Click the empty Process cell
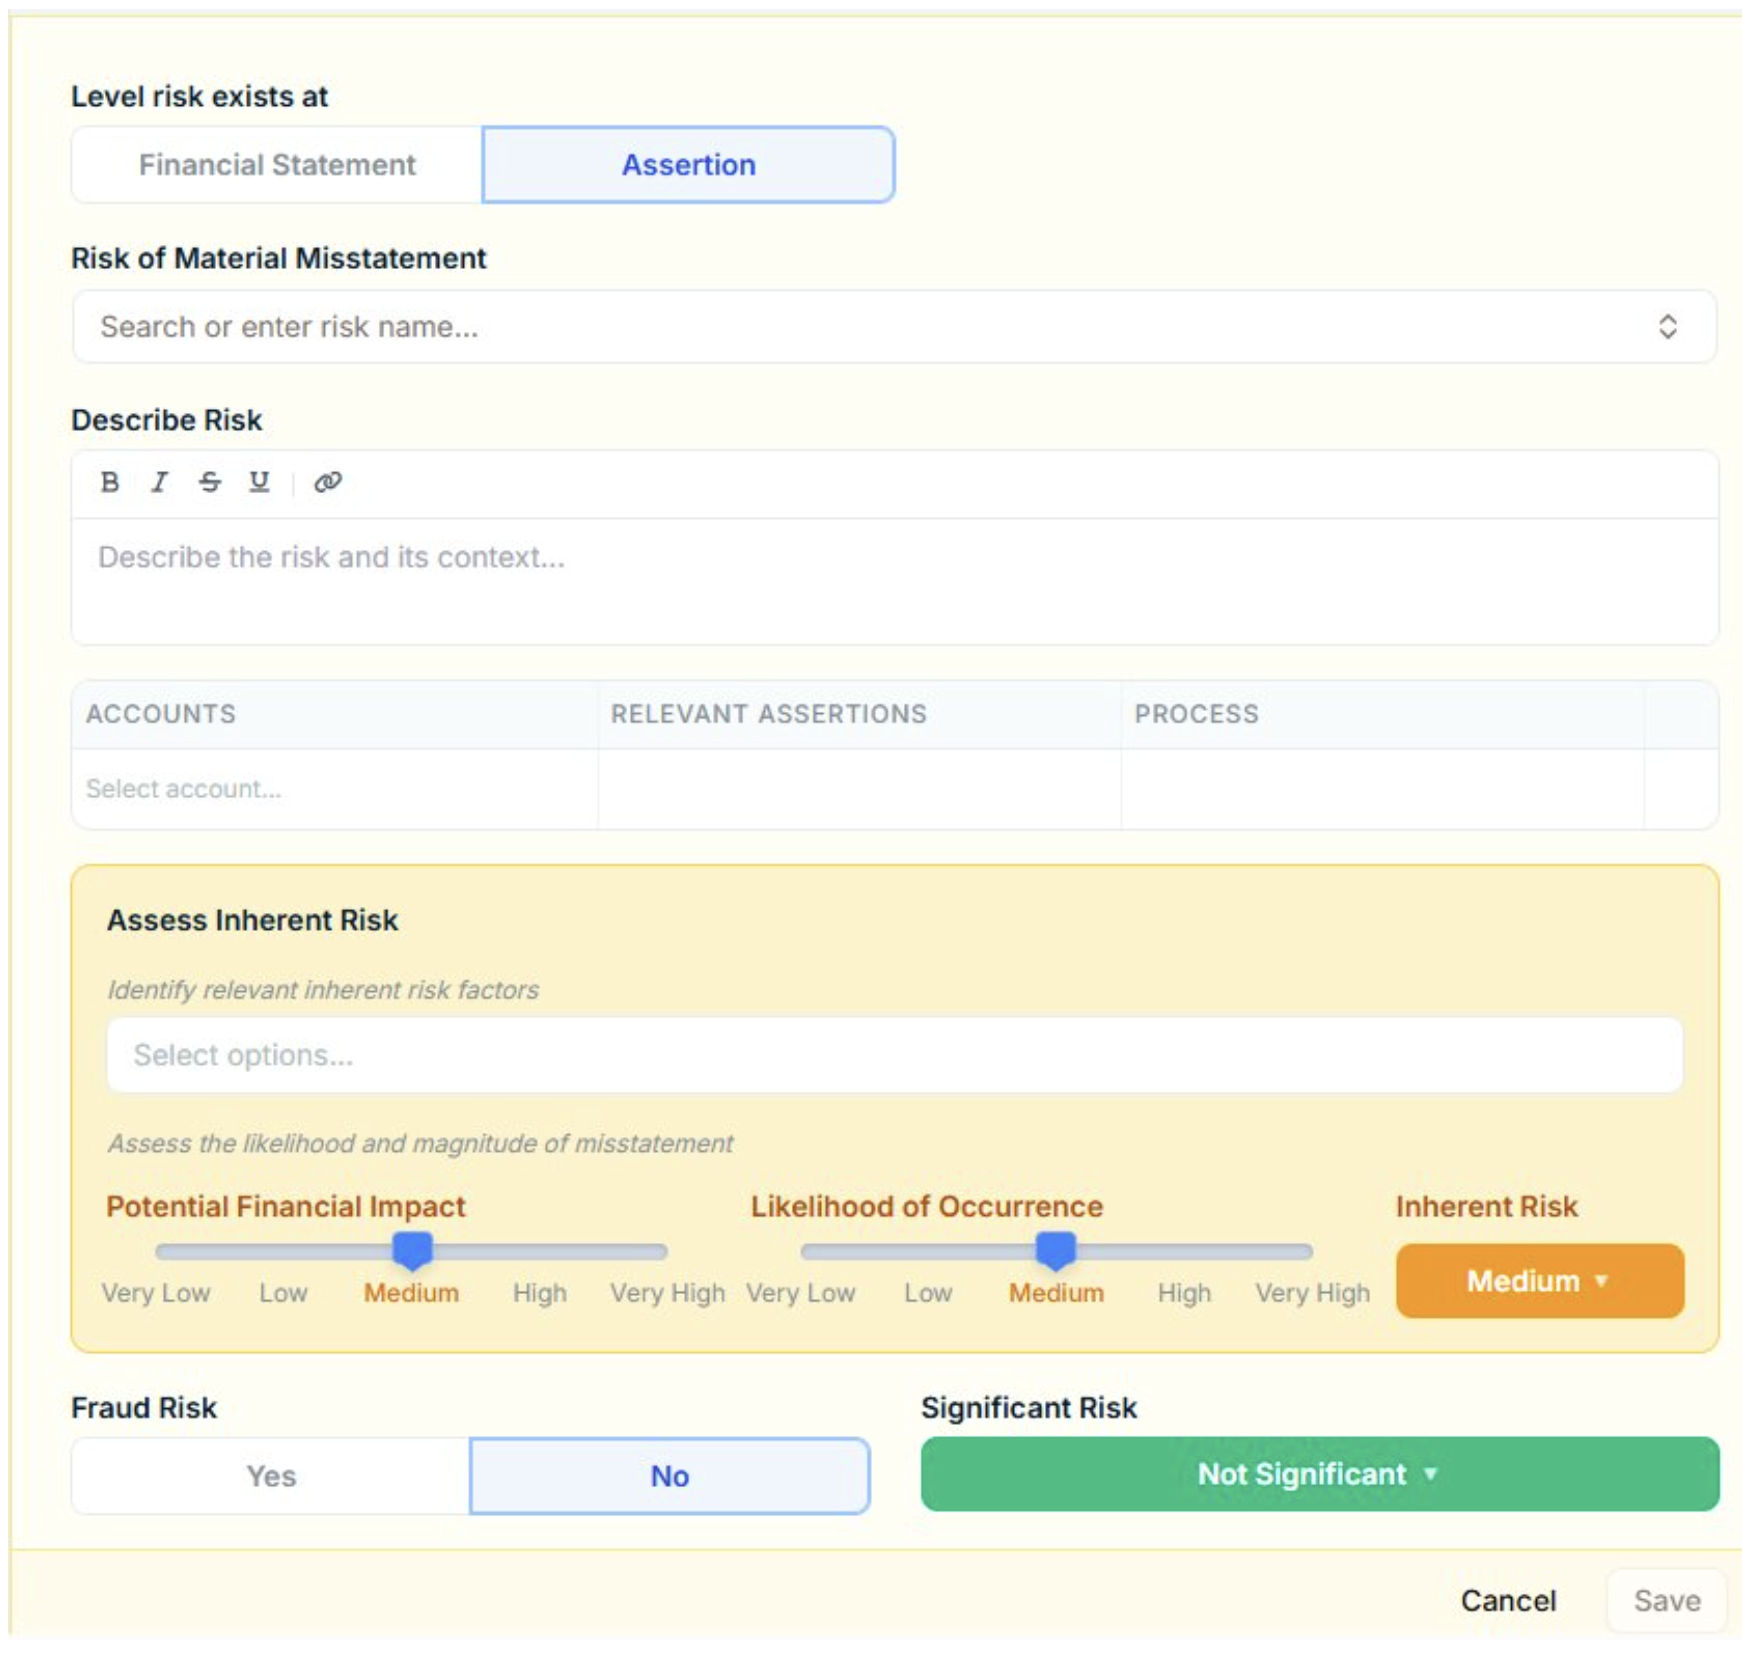 pyautogui.click(x=1383, y=789)
